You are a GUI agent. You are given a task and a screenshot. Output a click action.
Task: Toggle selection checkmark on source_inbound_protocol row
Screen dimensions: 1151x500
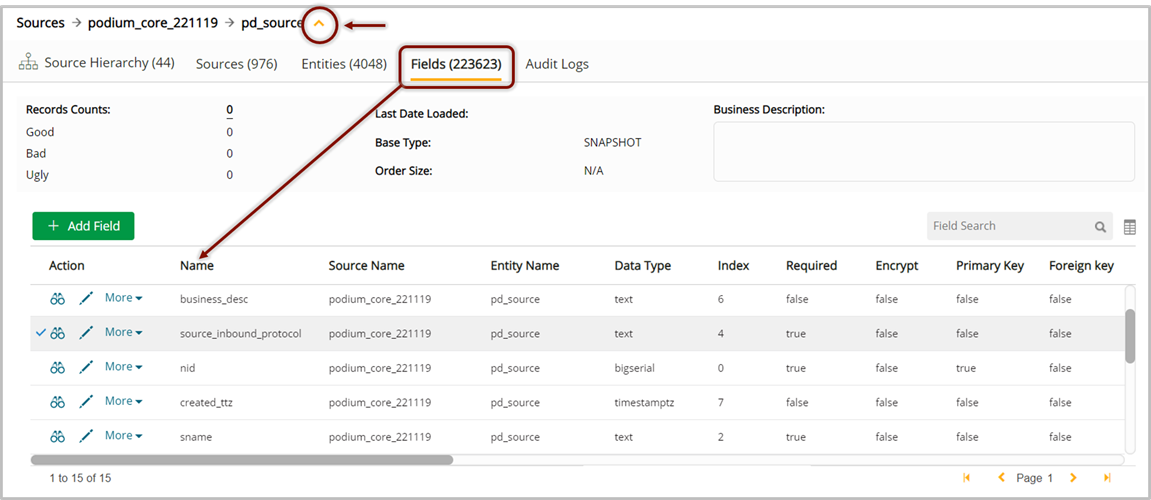40,333
